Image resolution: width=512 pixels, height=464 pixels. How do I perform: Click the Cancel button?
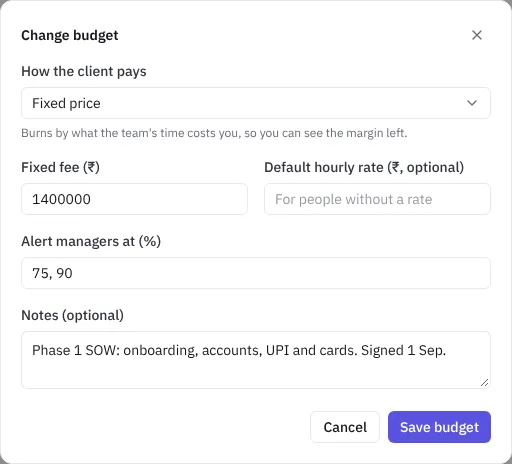(345, 427)
